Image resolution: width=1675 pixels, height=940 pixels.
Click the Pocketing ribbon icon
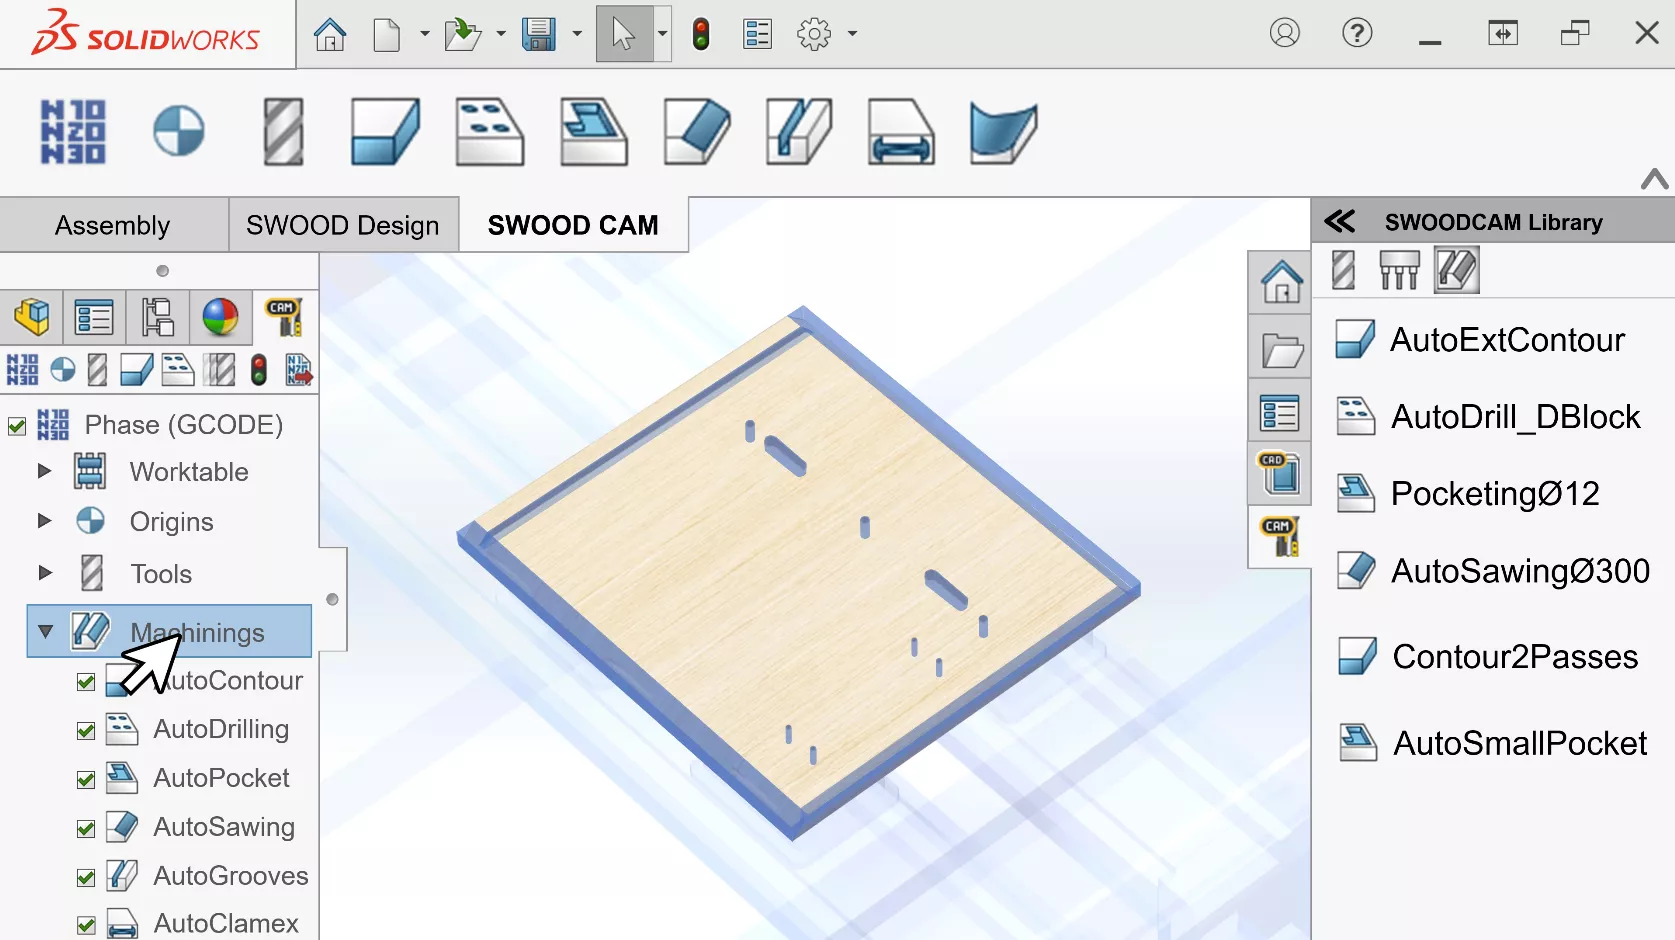tap(594, 131)
